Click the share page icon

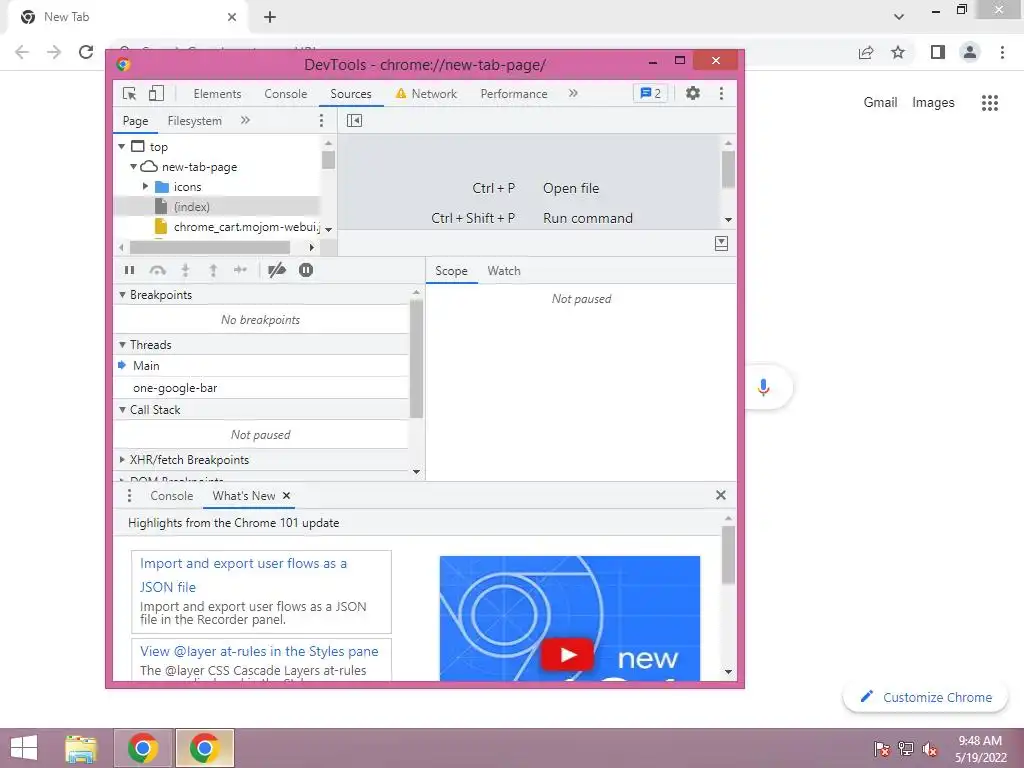[x=866, y=52]
